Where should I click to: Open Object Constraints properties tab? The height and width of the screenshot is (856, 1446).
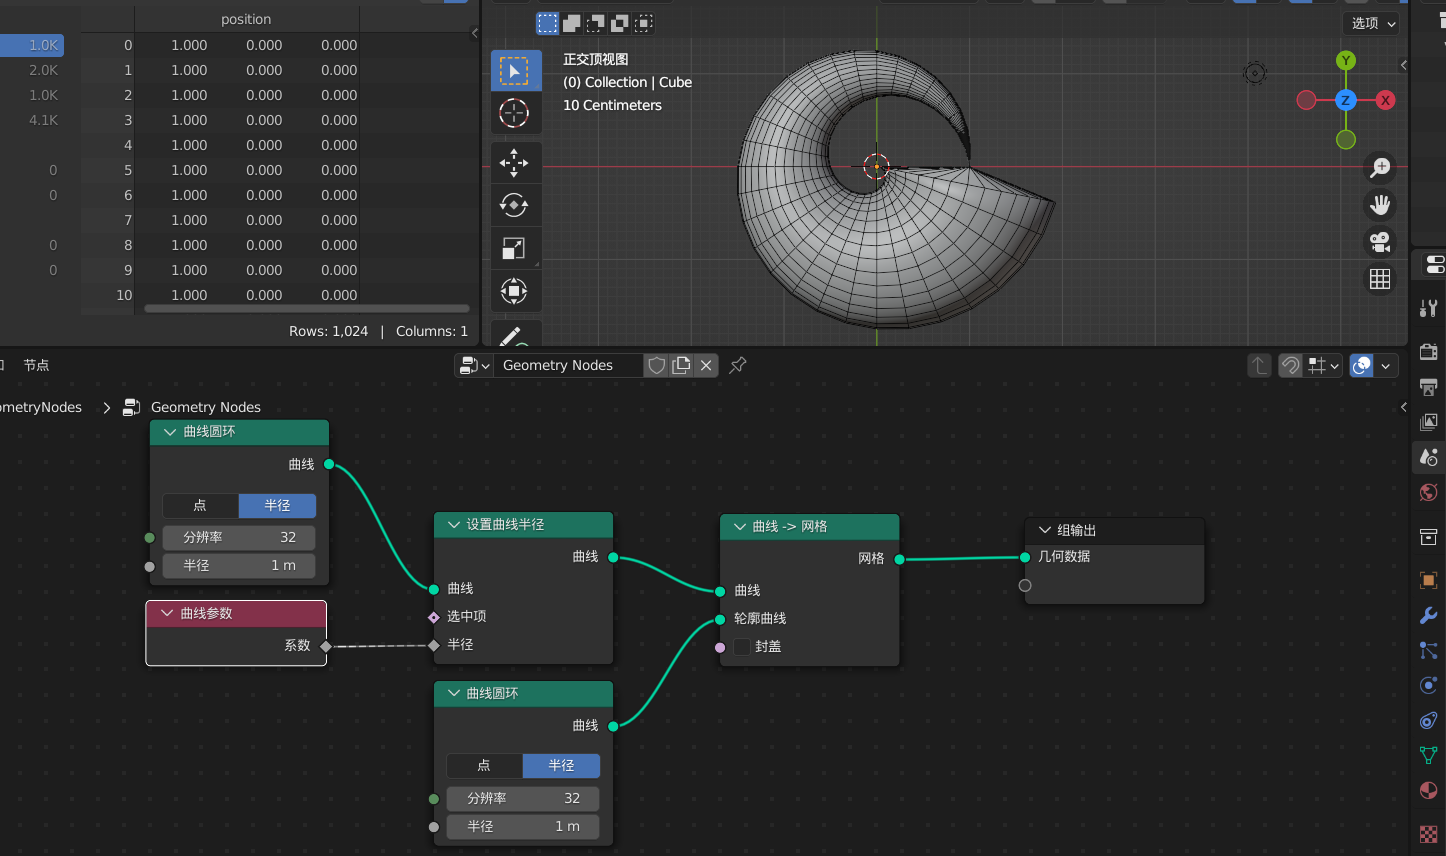[x=1429, y=720]
